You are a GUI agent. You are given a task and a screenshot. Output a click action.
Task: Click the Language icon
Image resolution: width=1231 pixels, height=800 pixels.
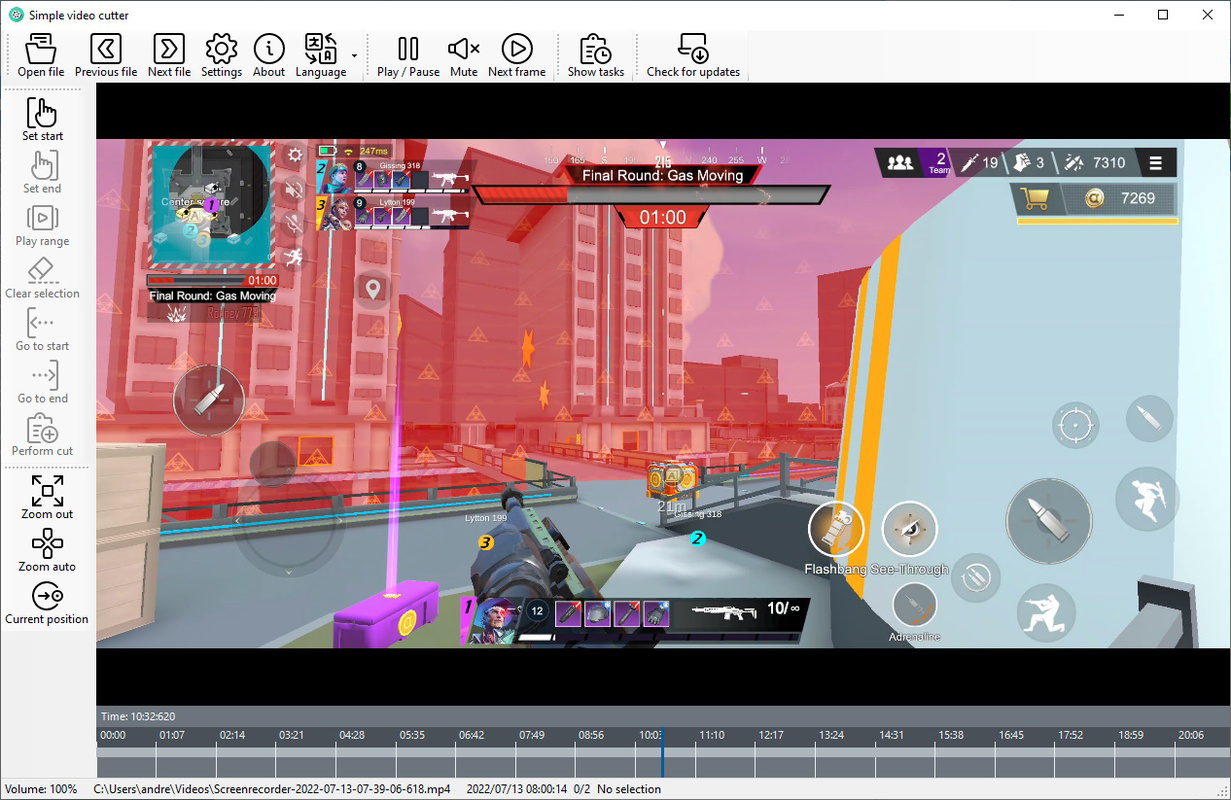[321, 56]
